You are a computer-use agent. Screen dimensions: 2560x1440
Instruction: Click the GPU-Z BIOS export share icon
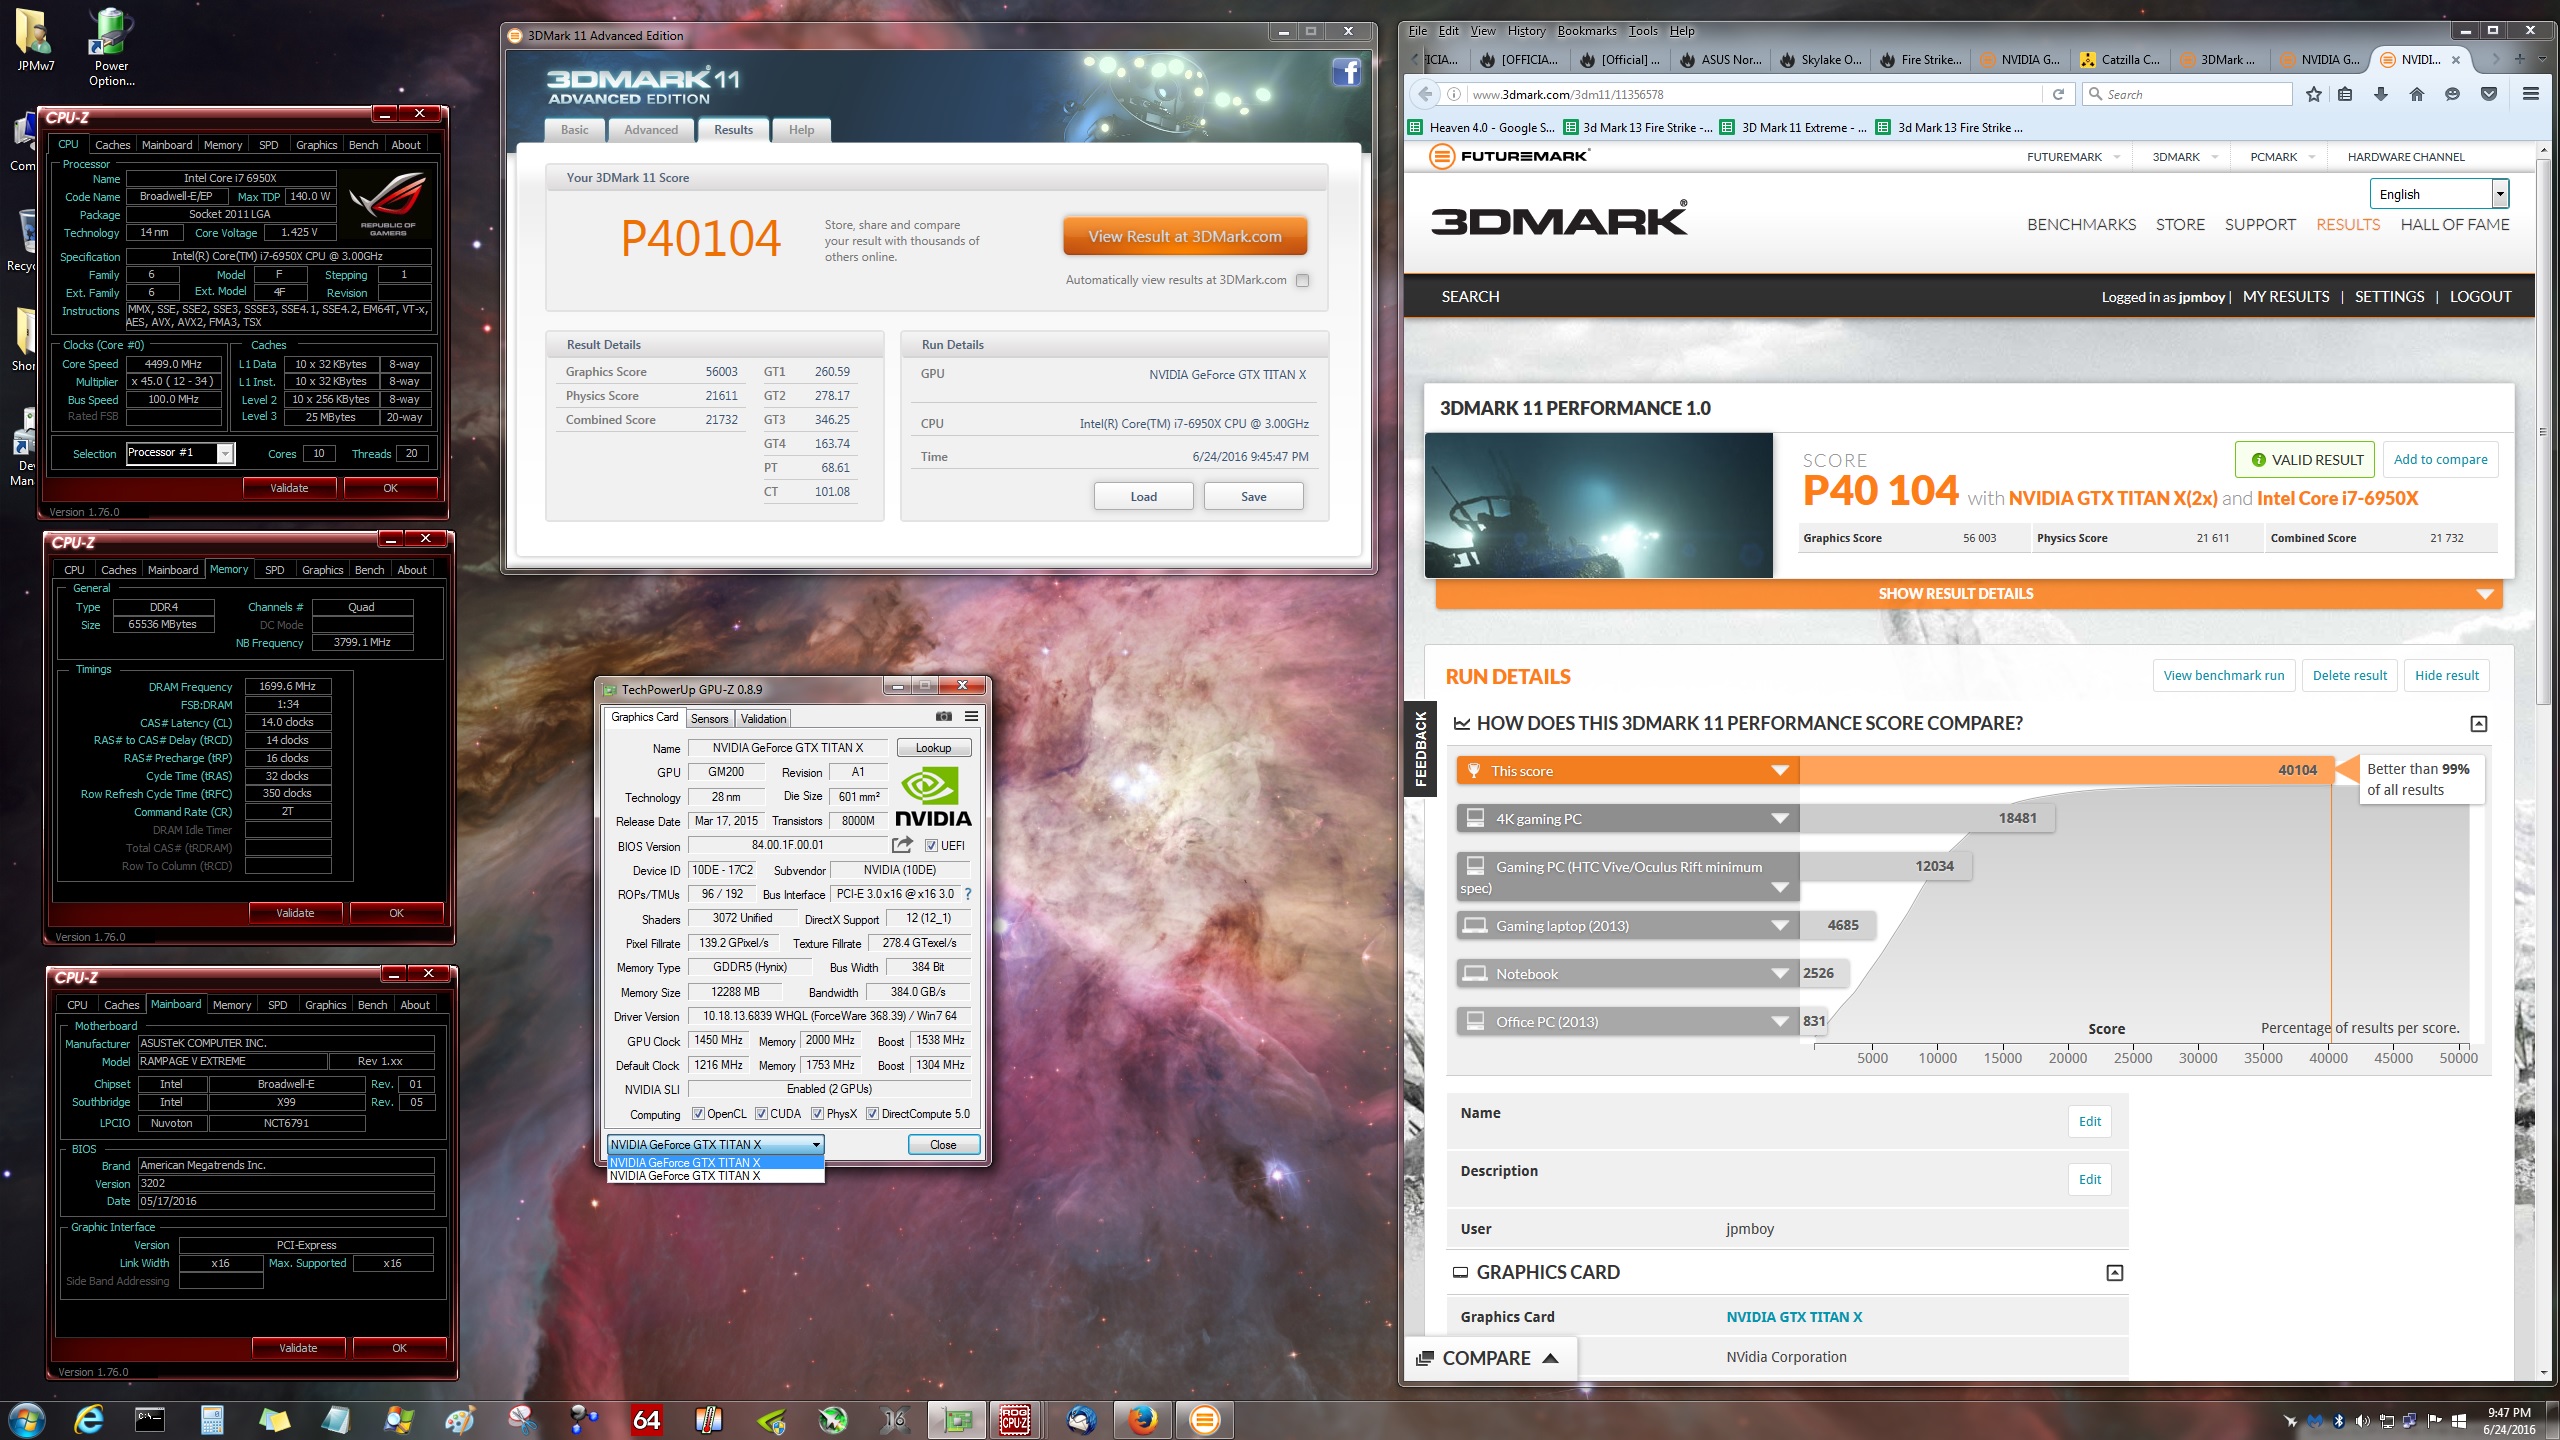point(902,845)
